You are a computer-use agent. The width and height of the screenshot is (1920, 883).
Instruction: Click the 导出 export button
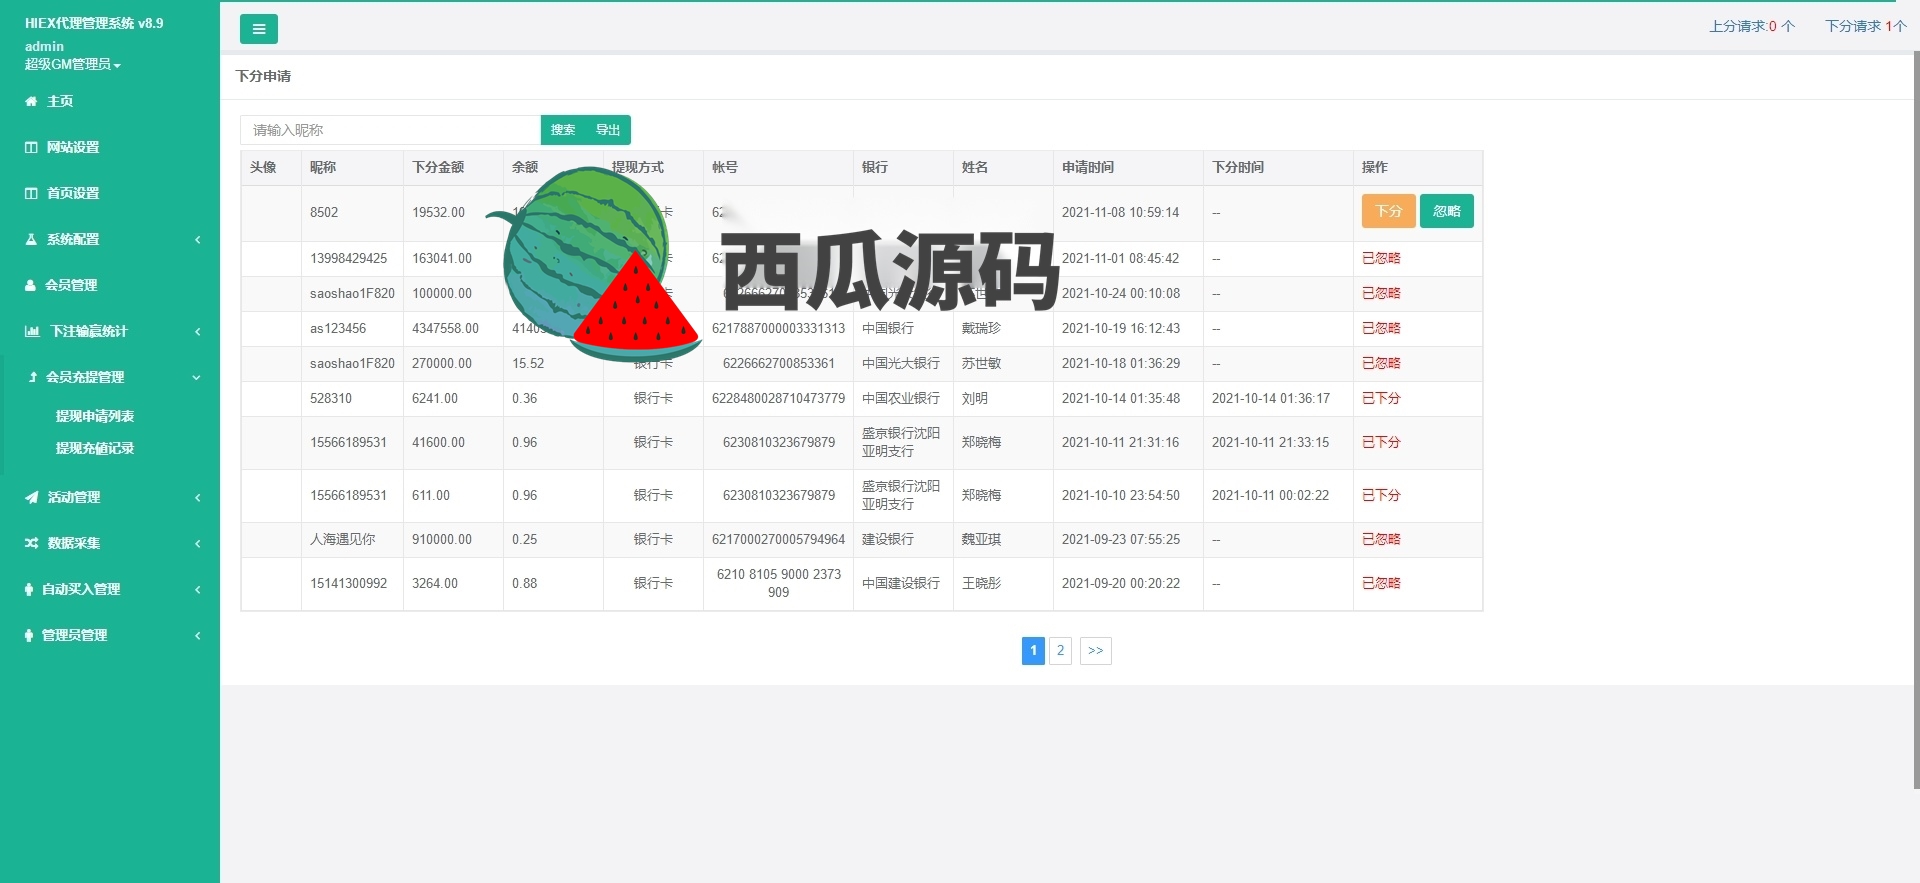(608, 130)
